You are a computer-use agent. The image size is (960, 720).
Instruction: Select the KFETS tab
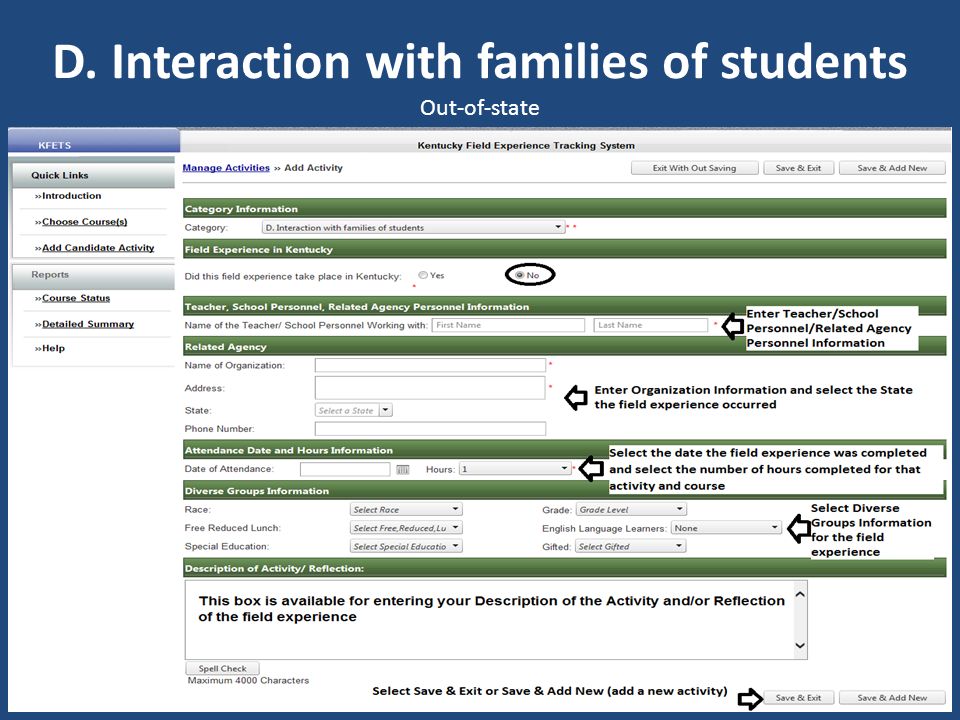(94, 141)
